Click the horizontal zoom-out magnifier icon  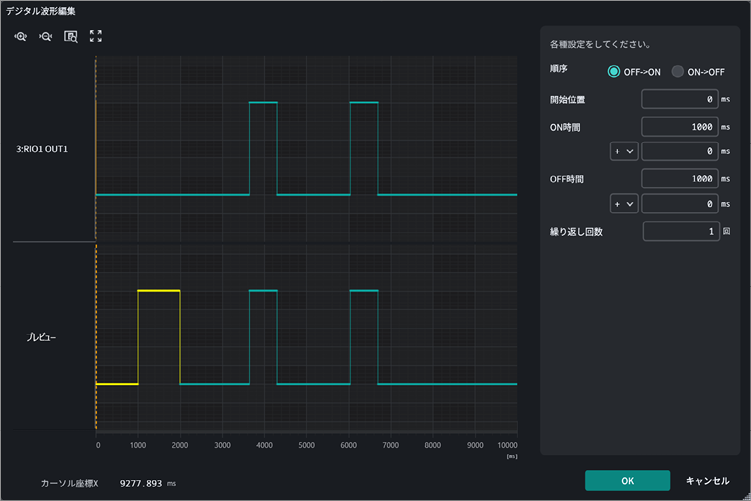point(46,36)
